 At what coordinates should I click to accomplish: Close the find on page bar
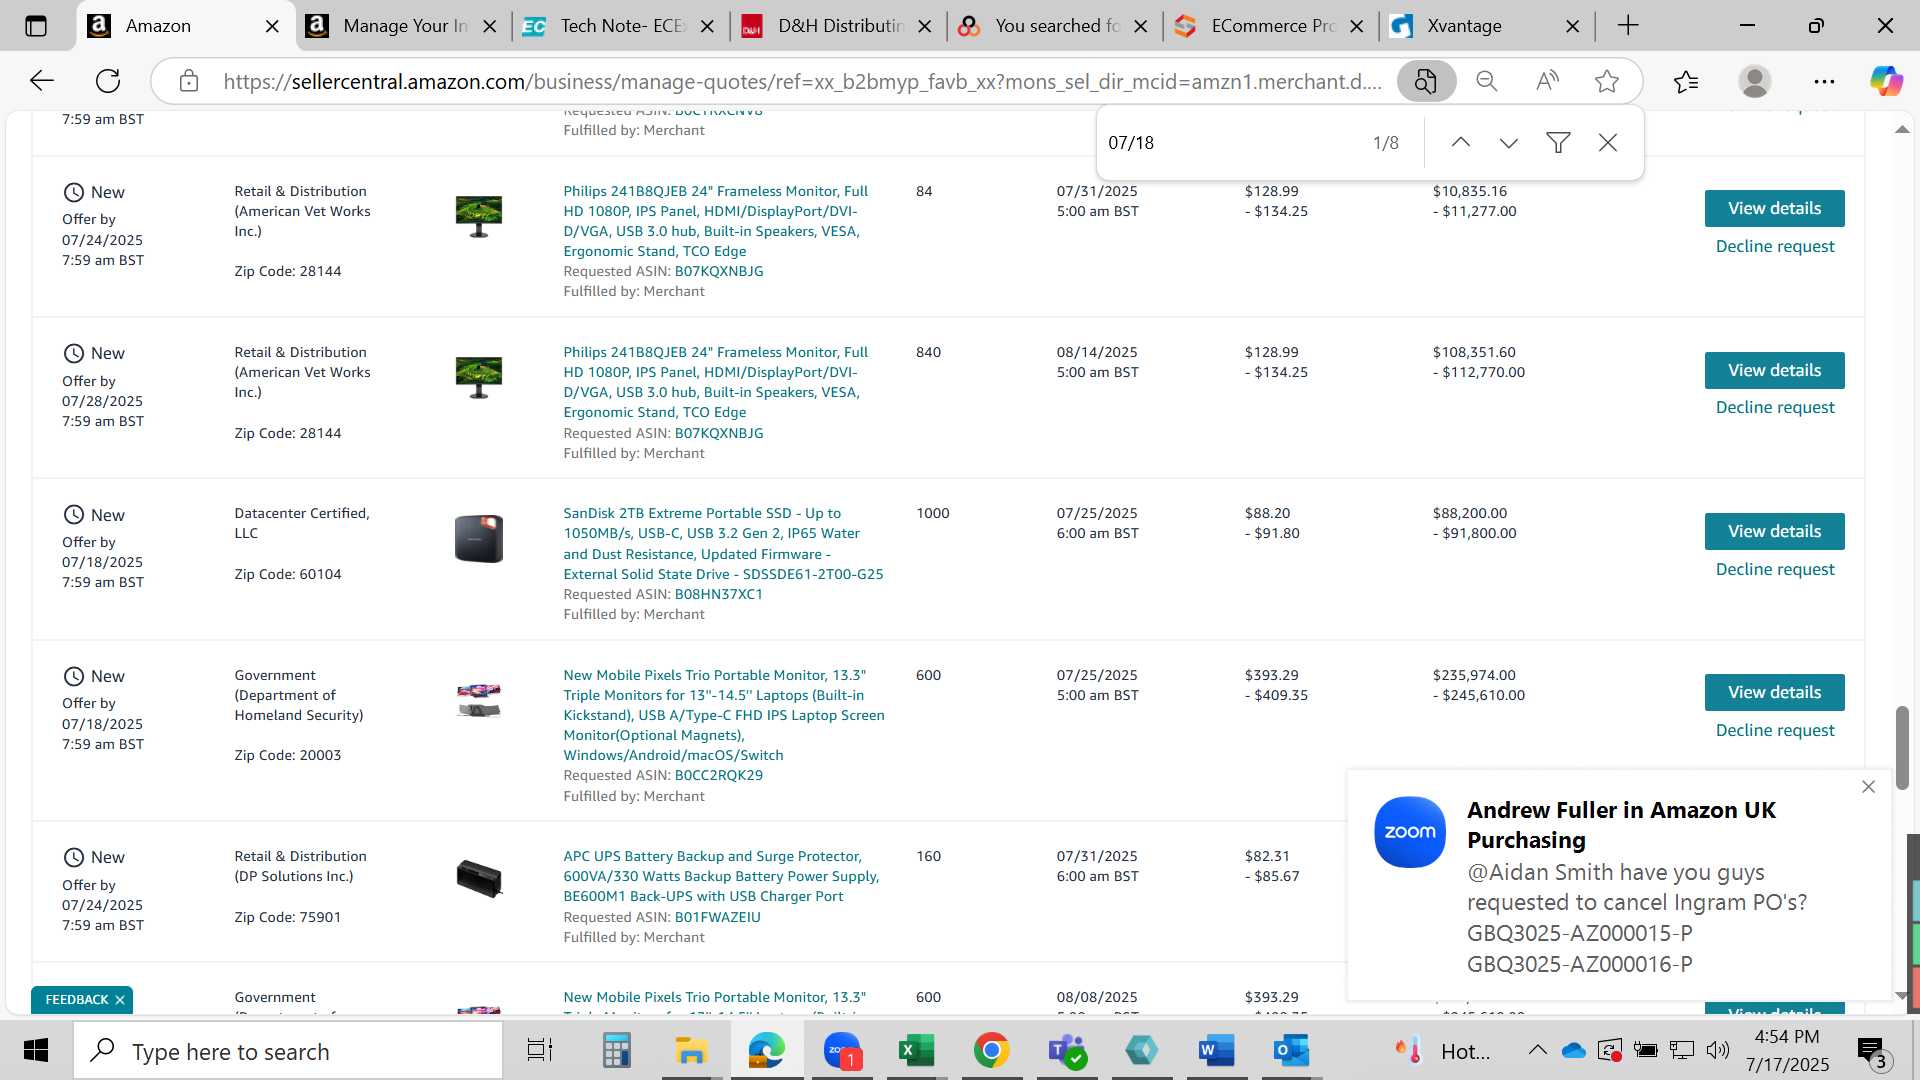[1608, 143]
